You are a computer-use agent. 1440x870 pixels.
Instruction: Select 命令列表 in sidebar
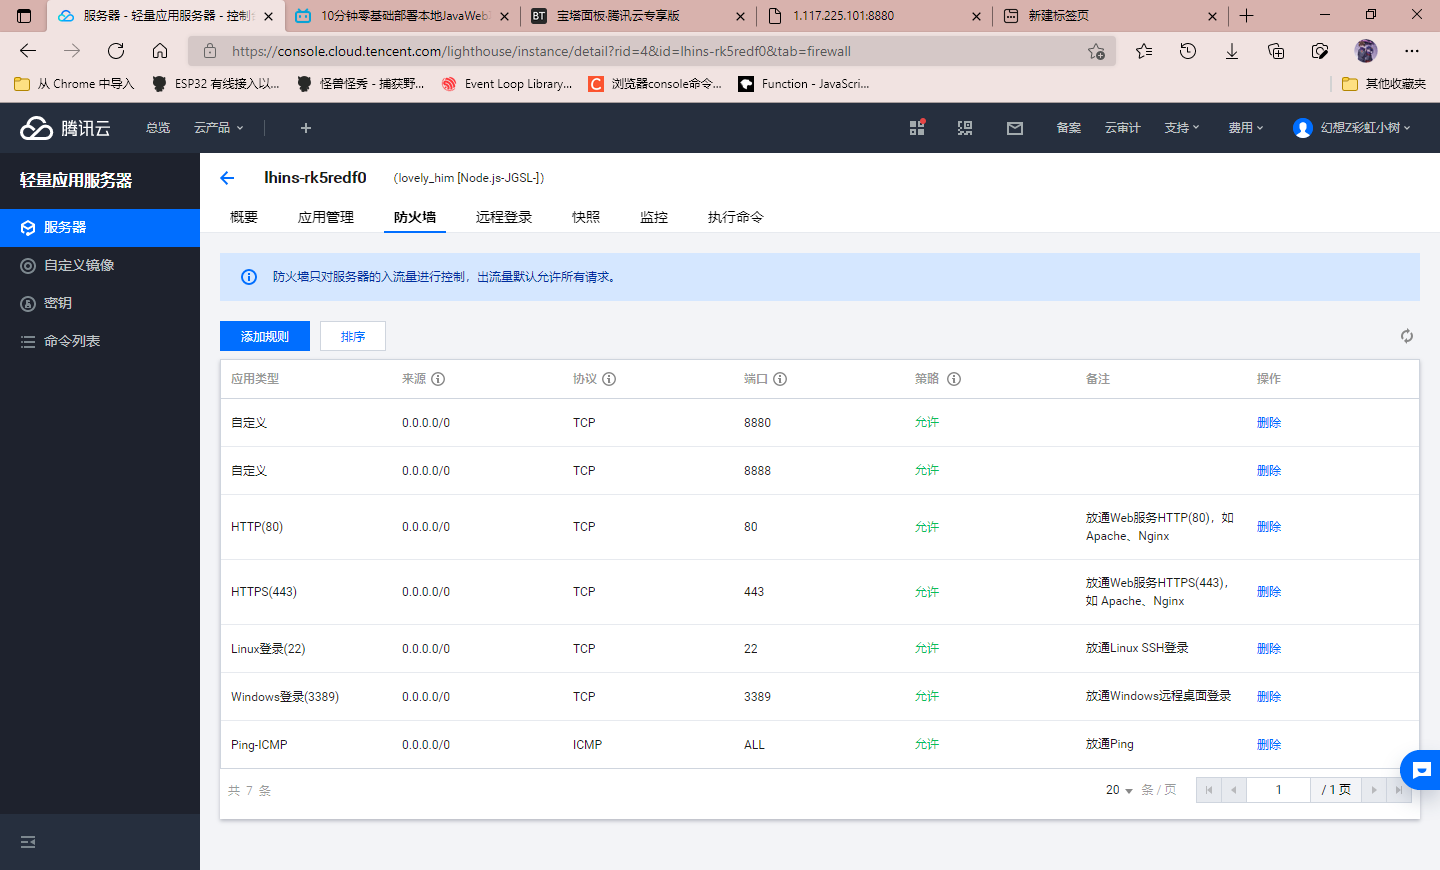(100, 341)
